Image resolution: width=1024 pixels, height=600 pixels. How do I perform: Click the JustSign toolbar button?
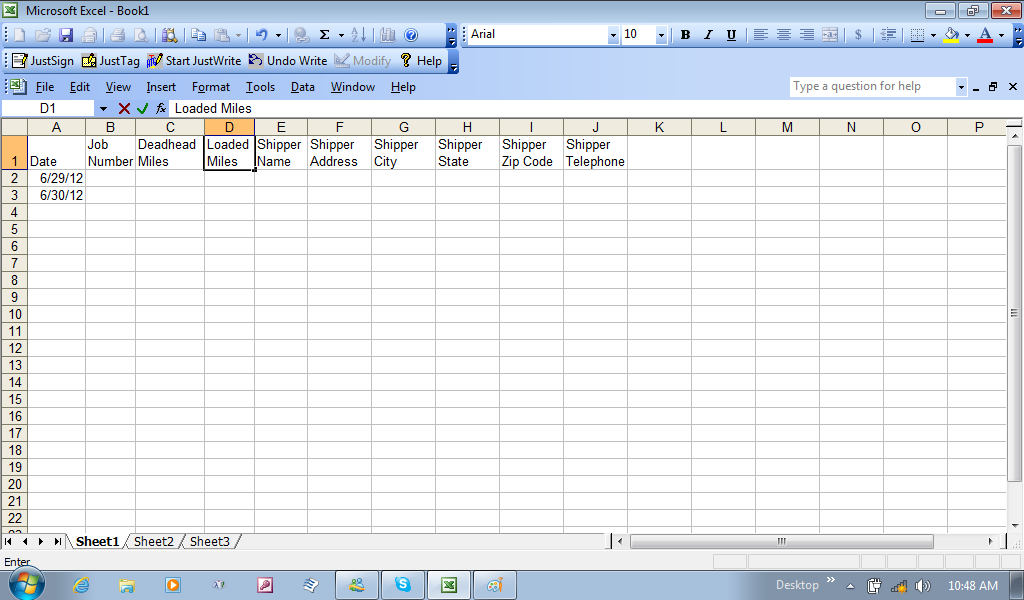point(43,61)
